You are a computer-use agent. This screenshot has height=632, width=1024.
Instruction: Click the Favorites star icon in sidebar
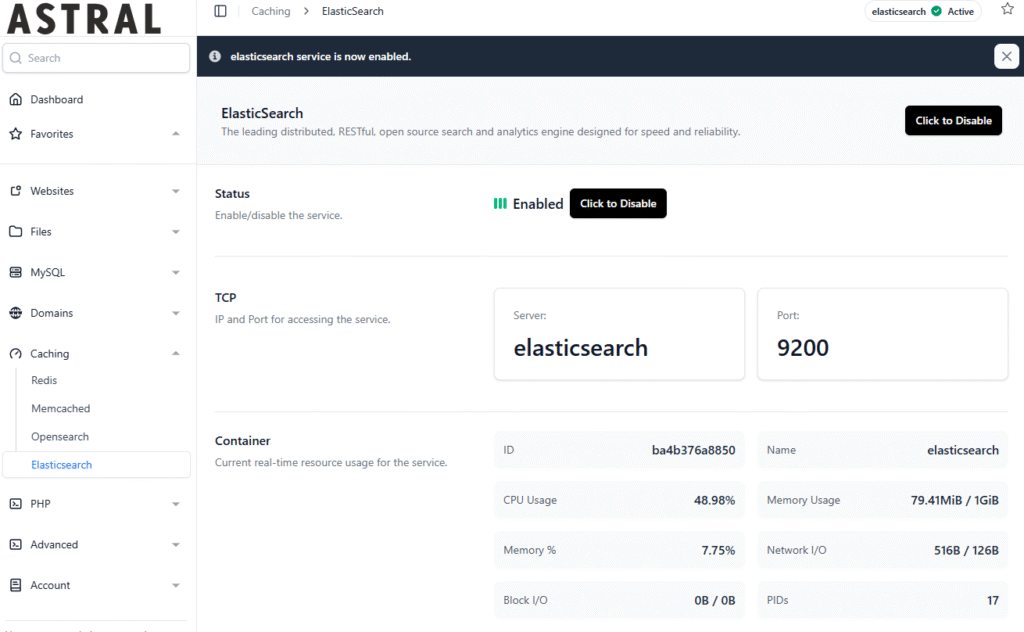point(16,134)
